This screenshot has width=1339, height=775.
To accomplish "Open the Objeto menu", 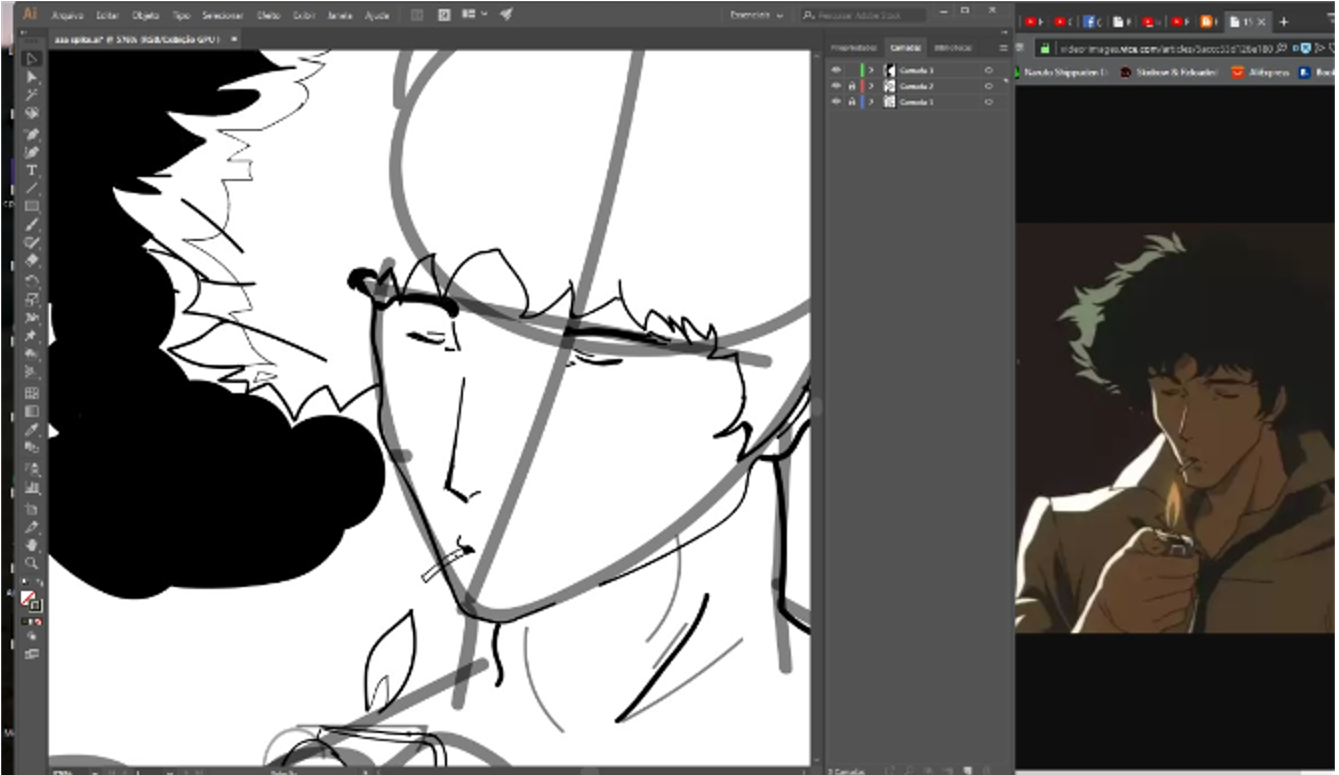I will coord(146,16).
